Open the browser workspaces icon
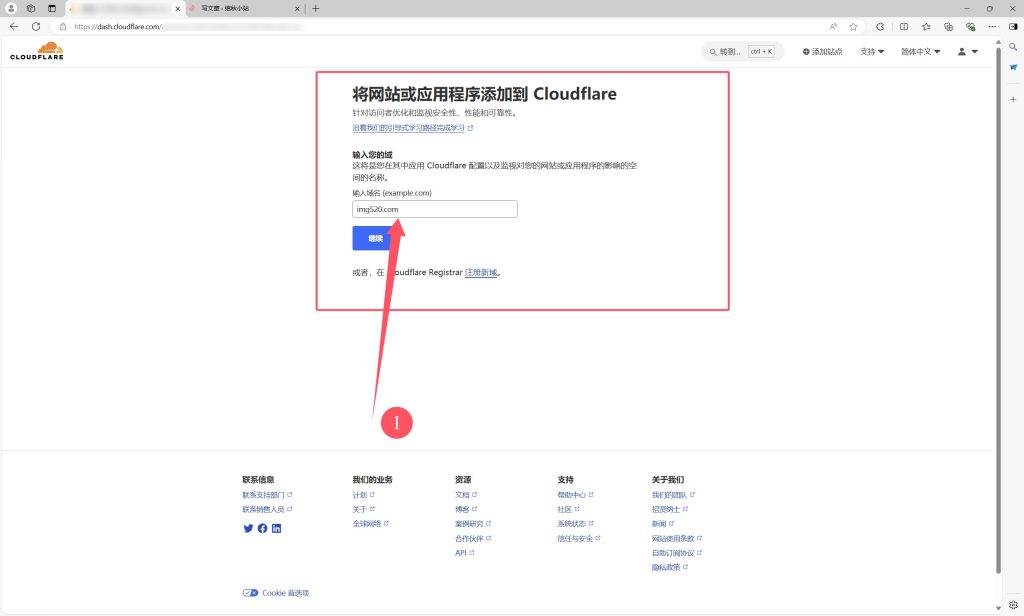 click(x=31, y=8)
